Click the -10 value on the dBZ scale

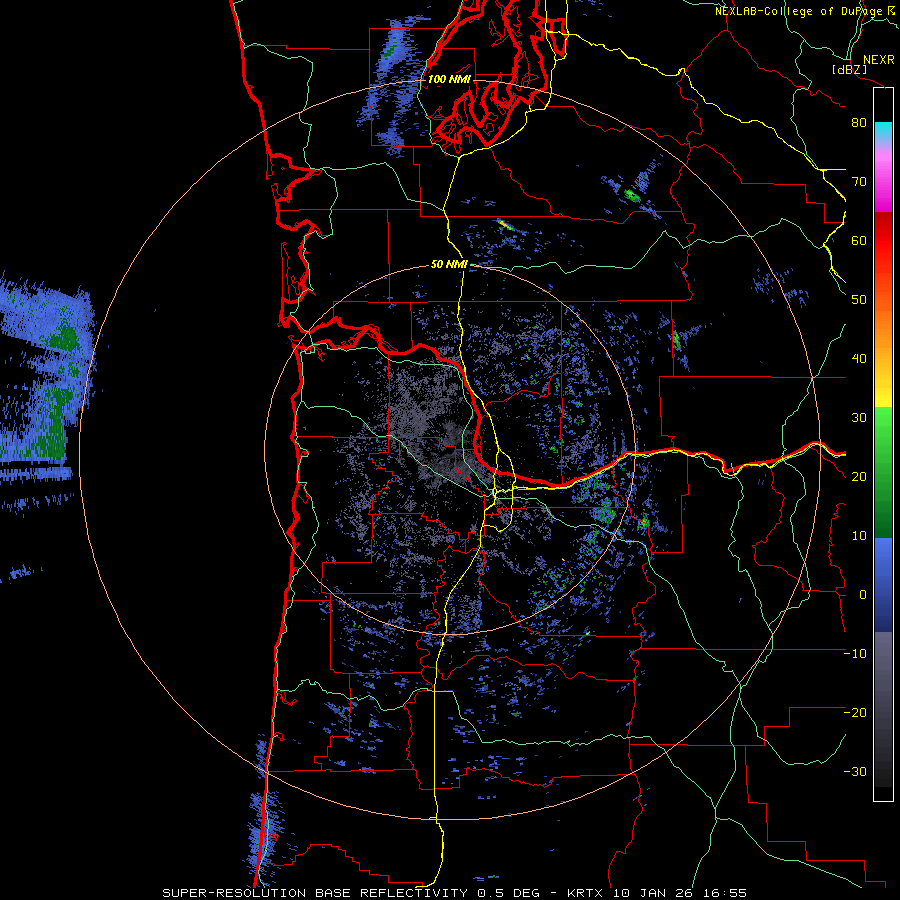click(x=855, y=655)
